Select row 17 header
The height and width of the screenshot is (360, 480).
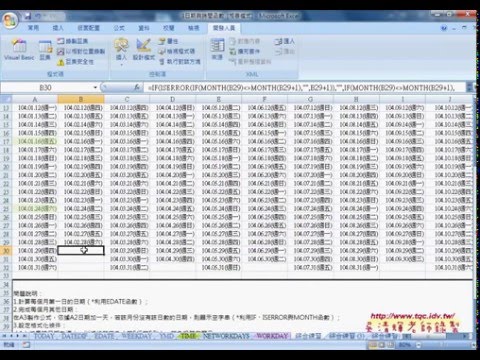[6, 141]
